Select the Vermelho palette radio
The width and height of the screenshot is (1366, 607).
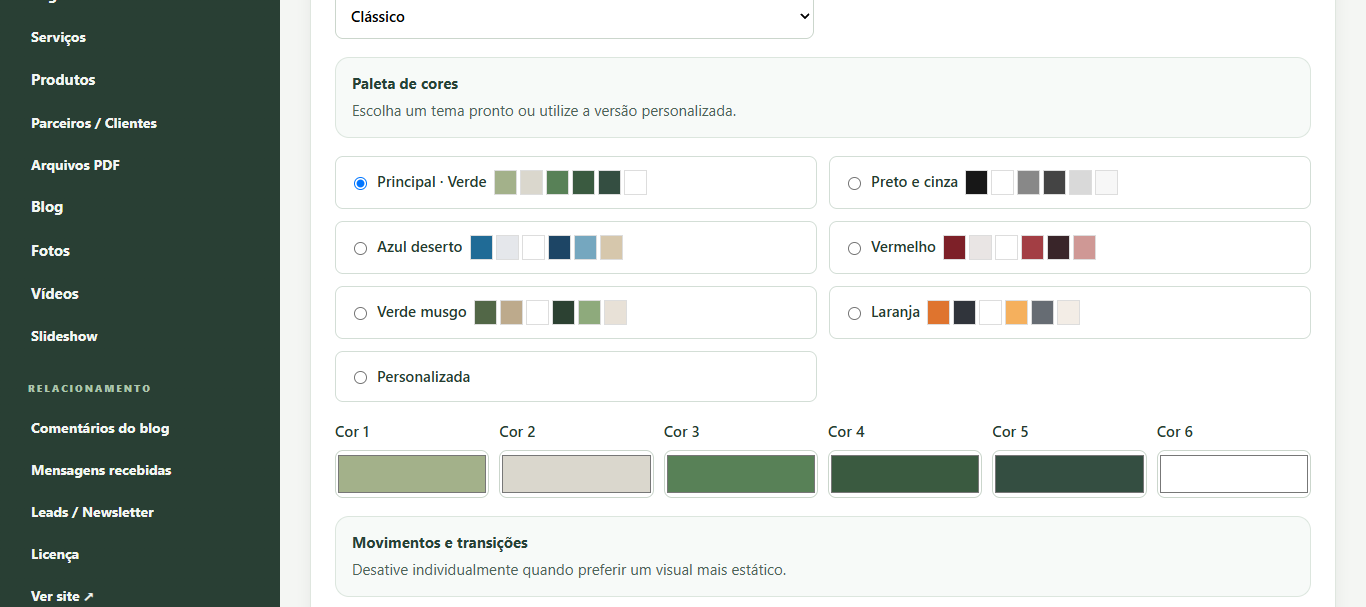pos(854,248)
